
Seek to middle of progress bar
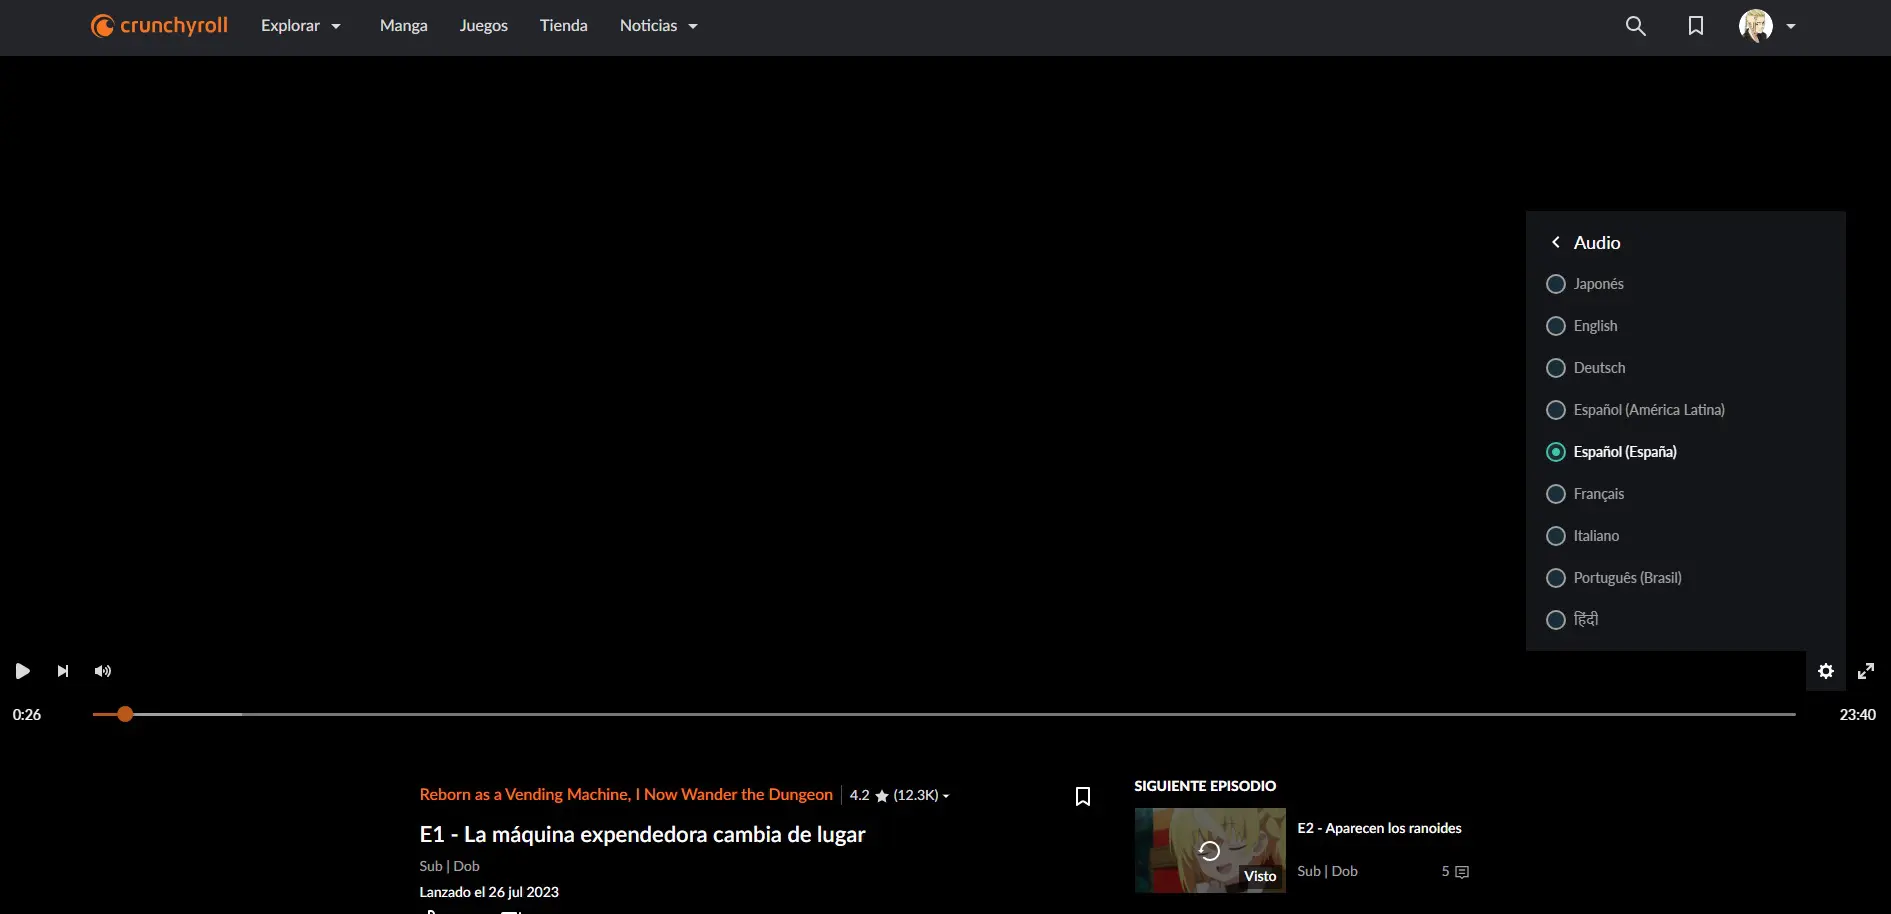pyautogui.click(x=944, y=714)
